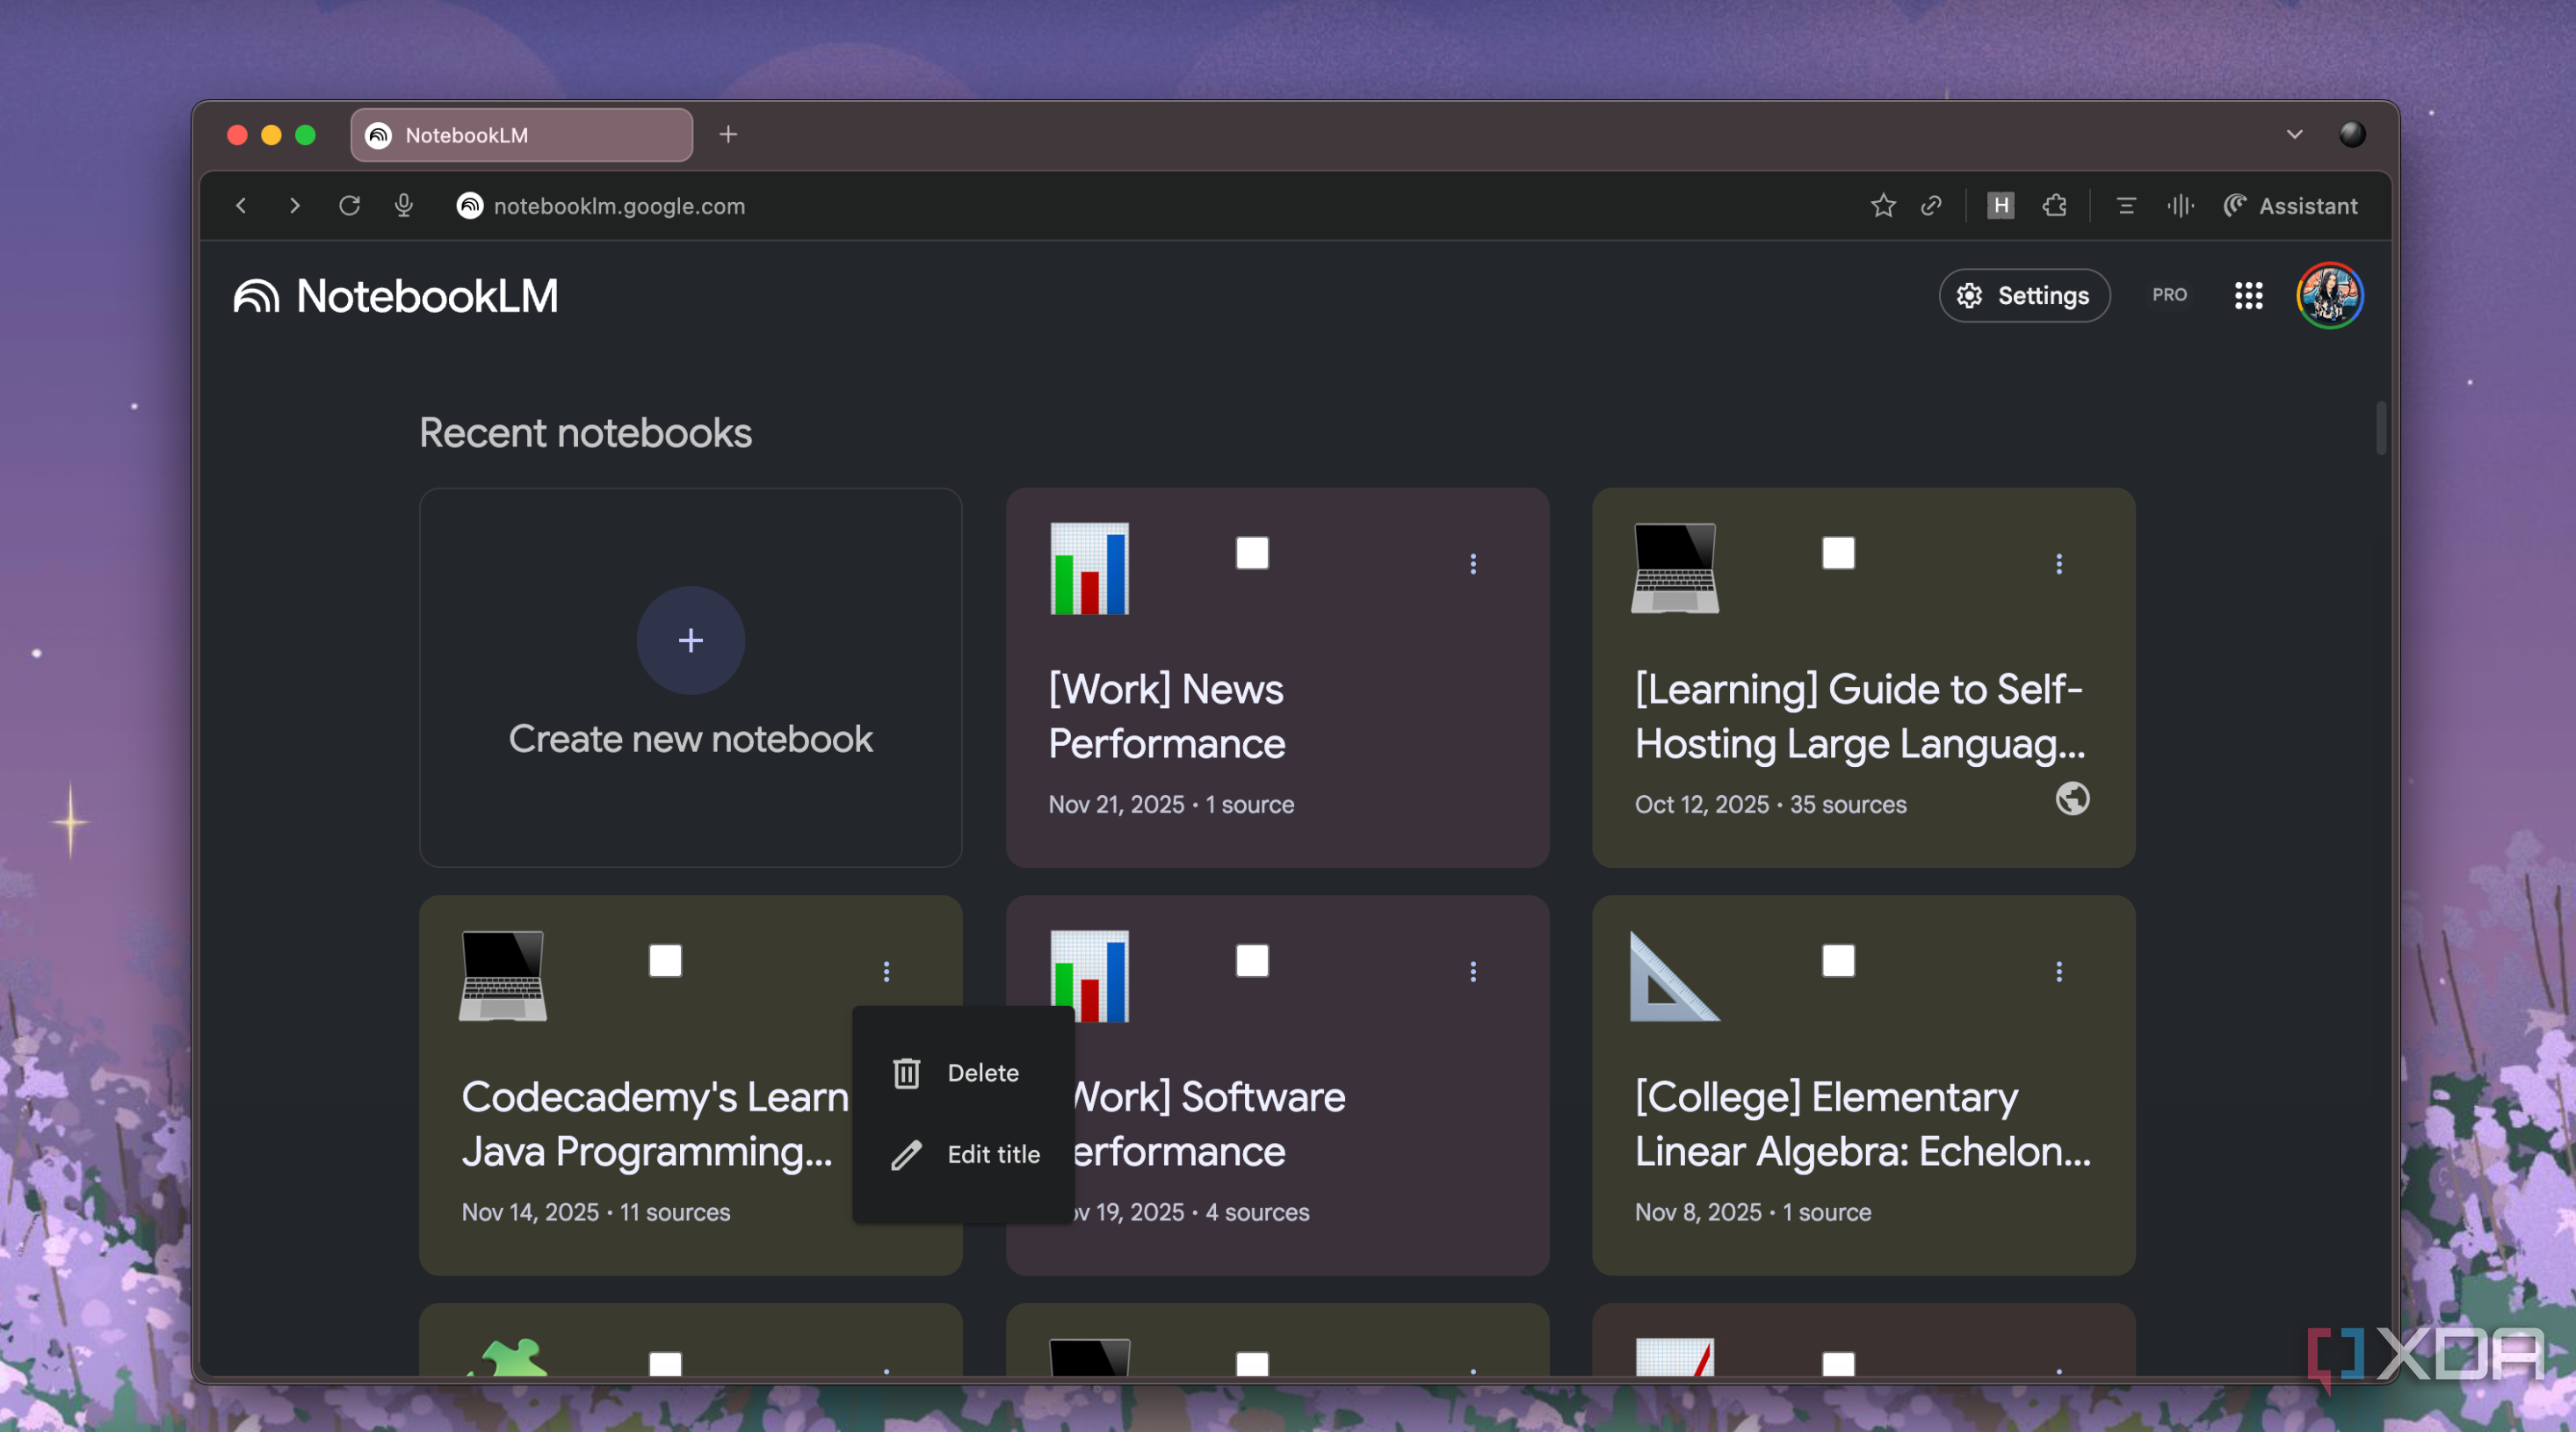Open the Settings button

pos(2024,296)
